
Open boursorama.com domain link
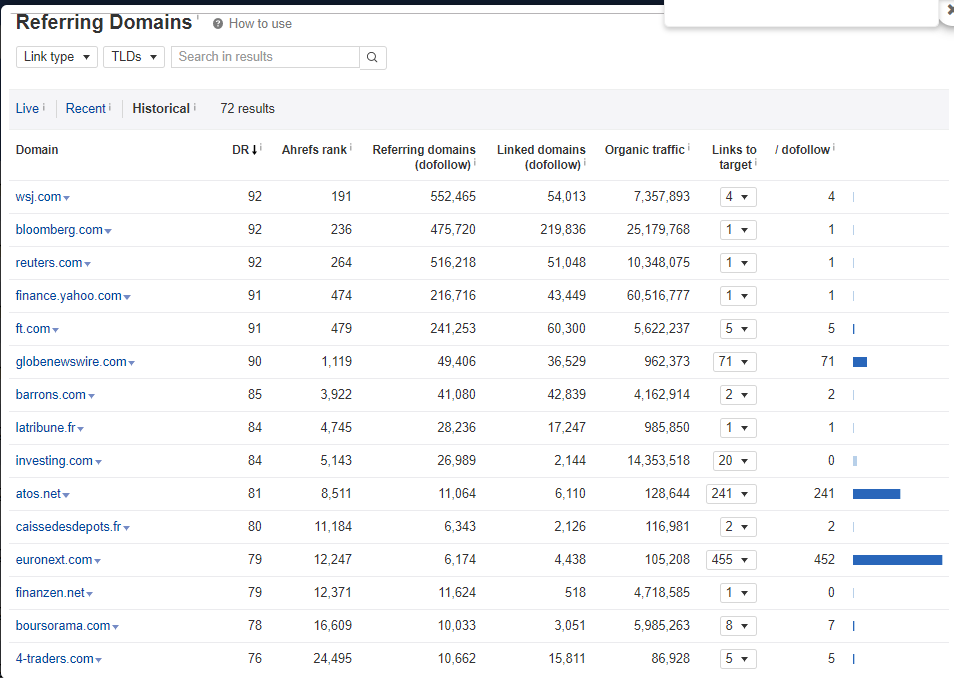(x=63, y=625)
